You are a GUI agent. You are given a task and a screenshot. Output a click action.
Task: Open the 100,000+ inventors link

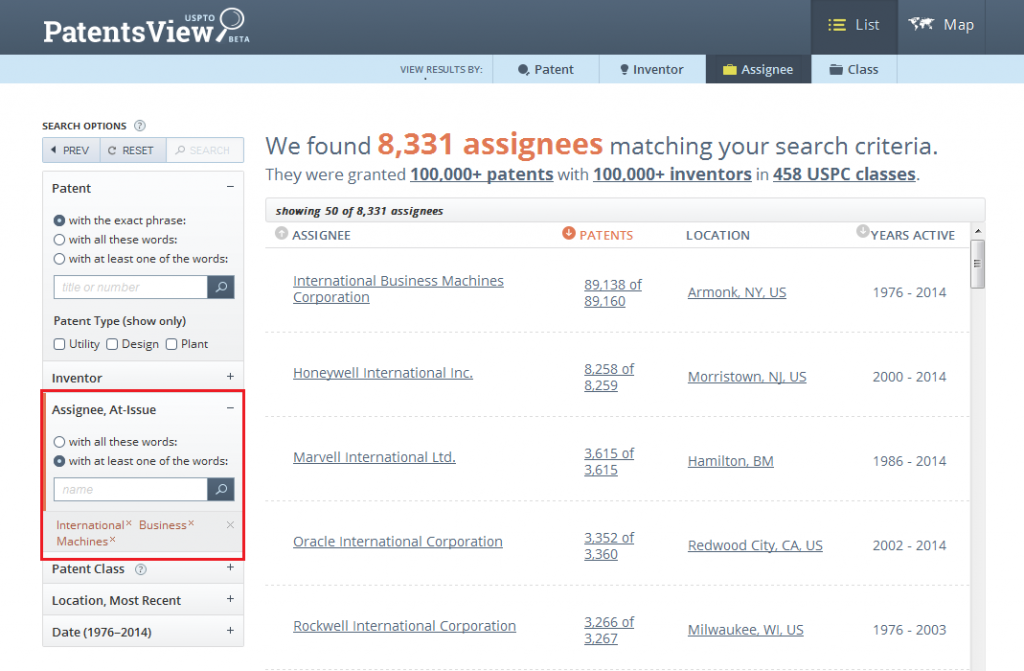672,174
